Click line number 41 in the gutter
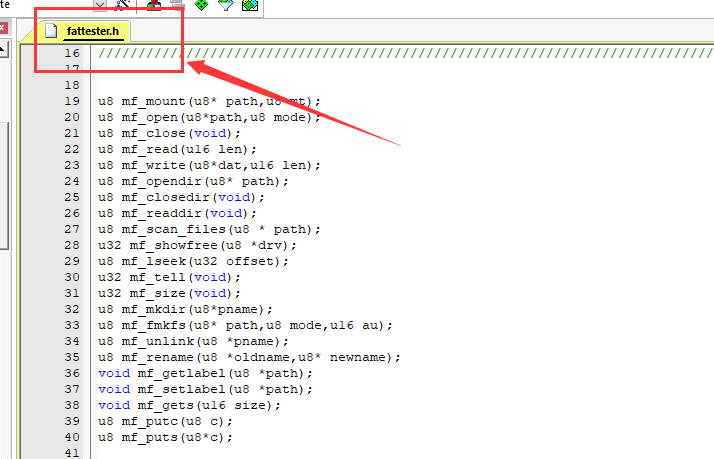 point(72,453)
